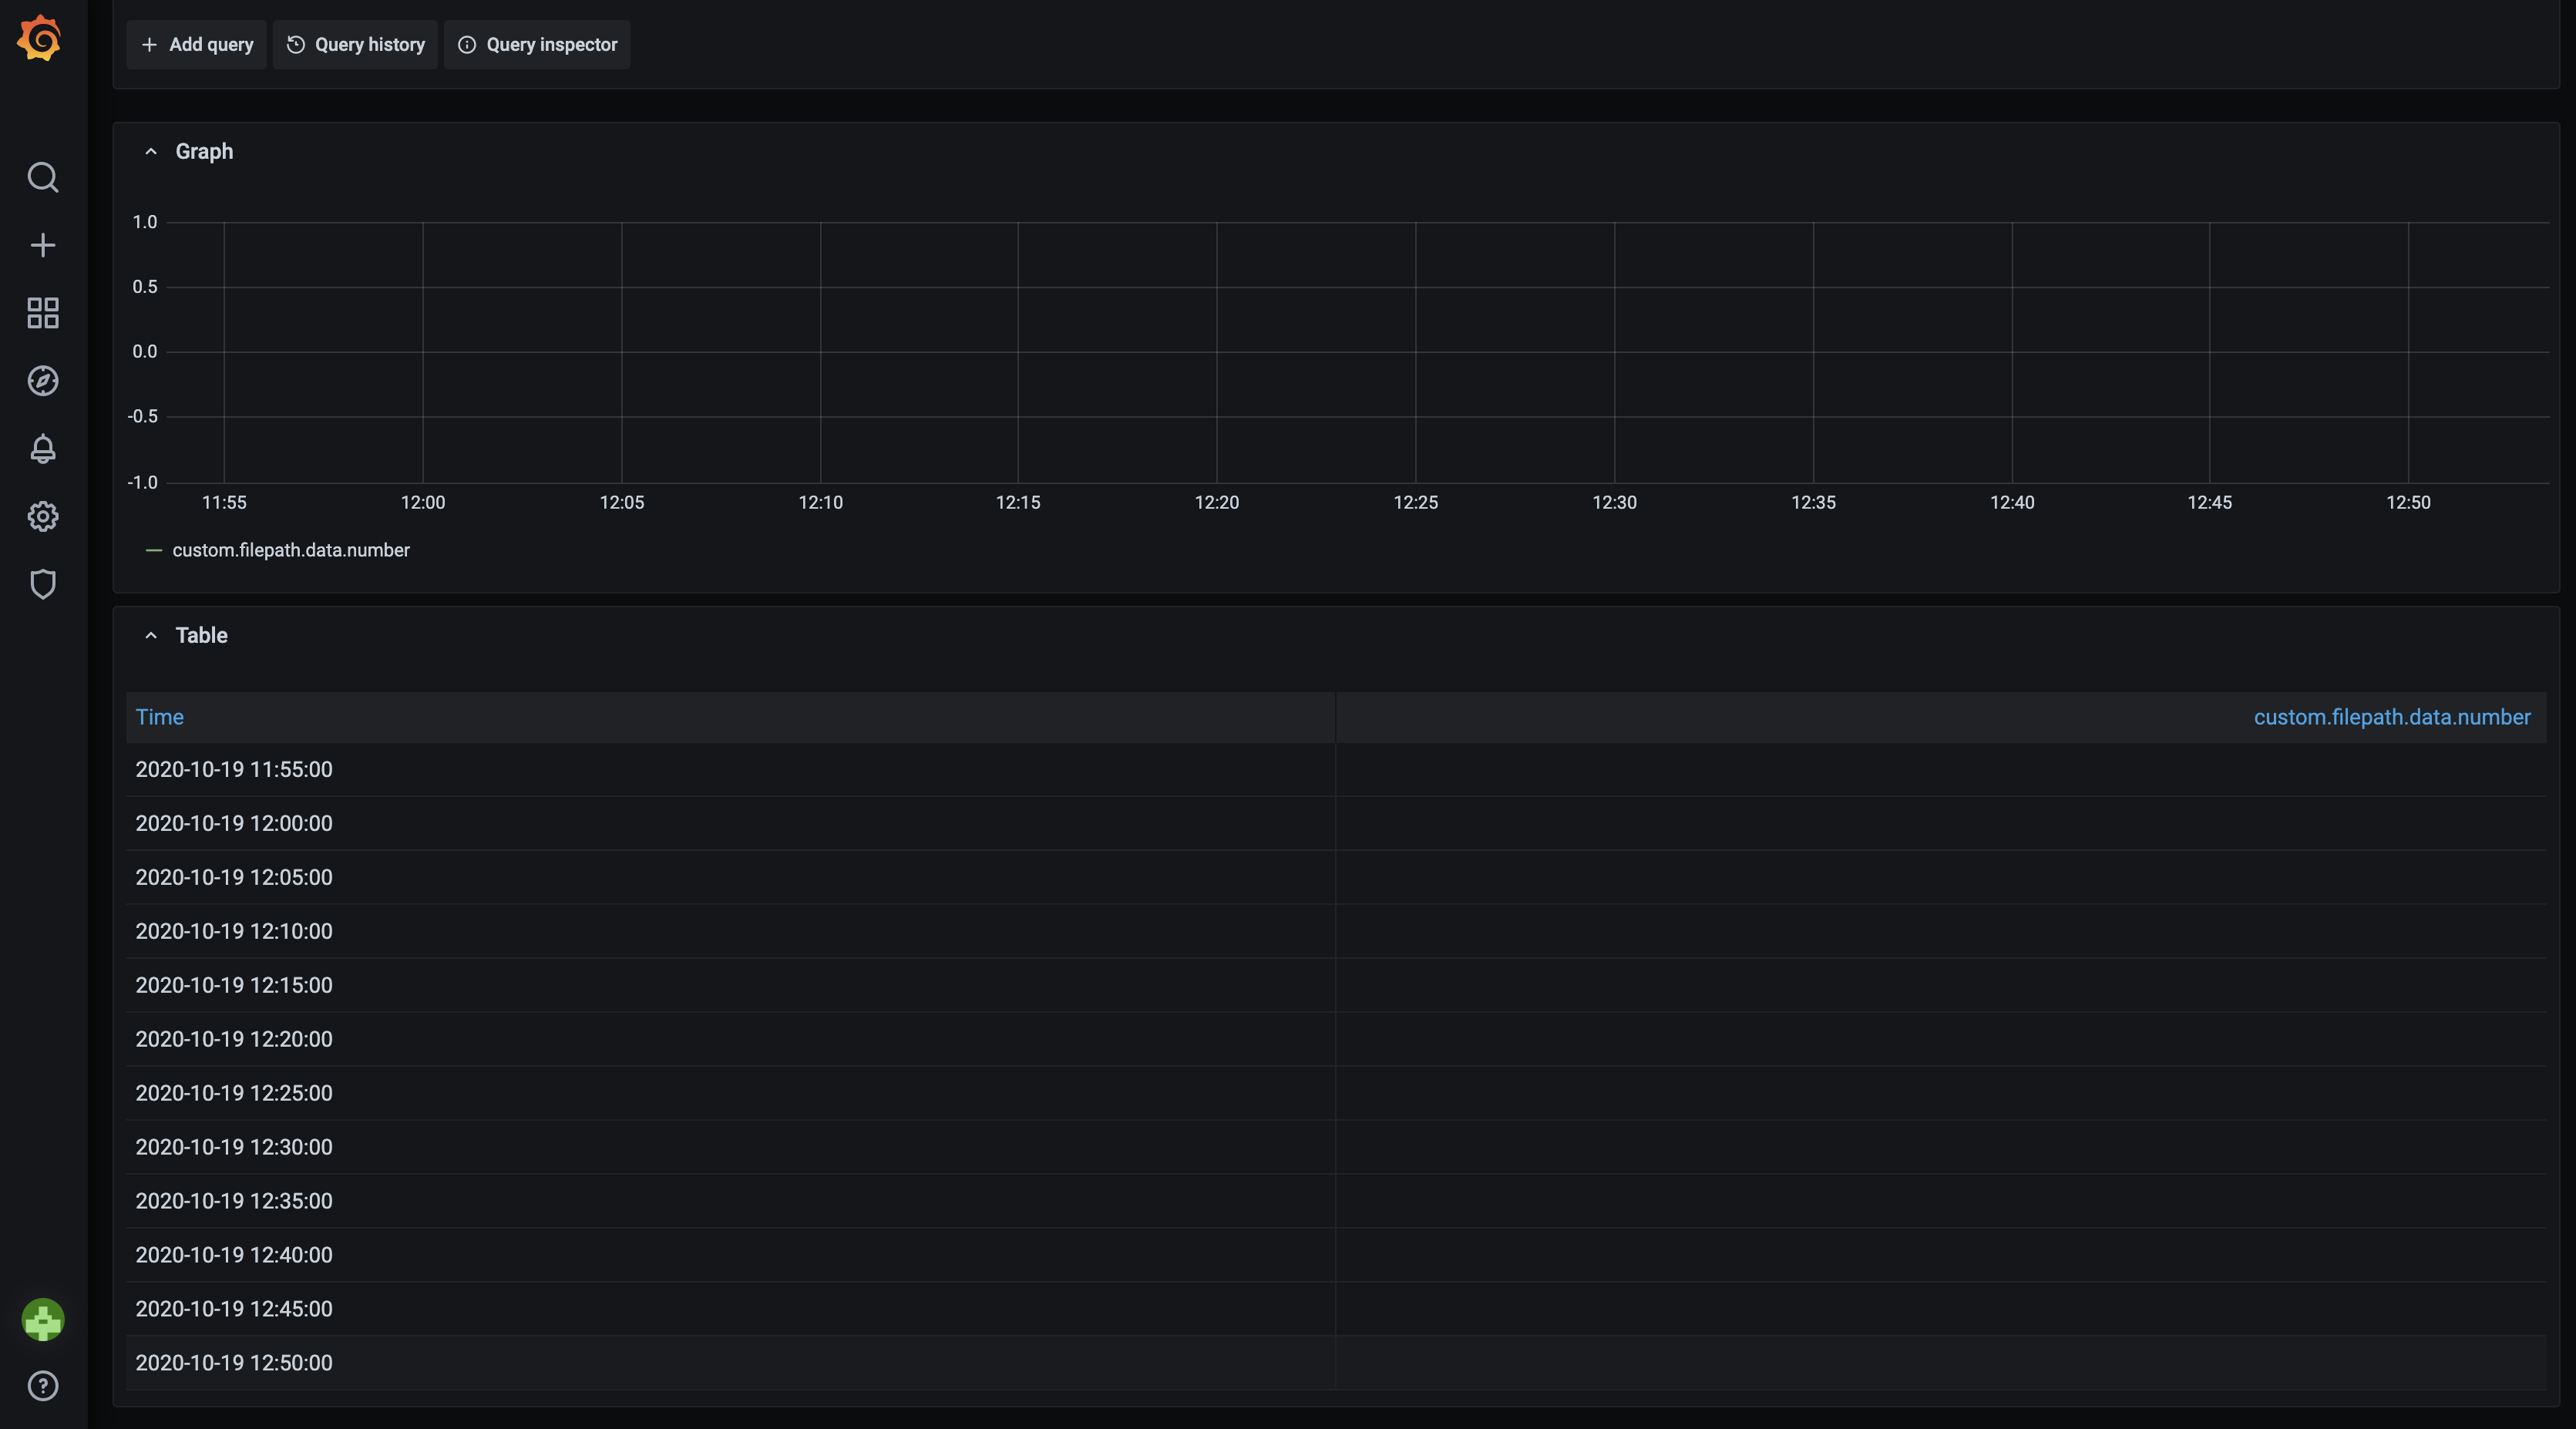Screen dimensions: 2576x1429
Task: Open Query history
Action: pos(355,44)
